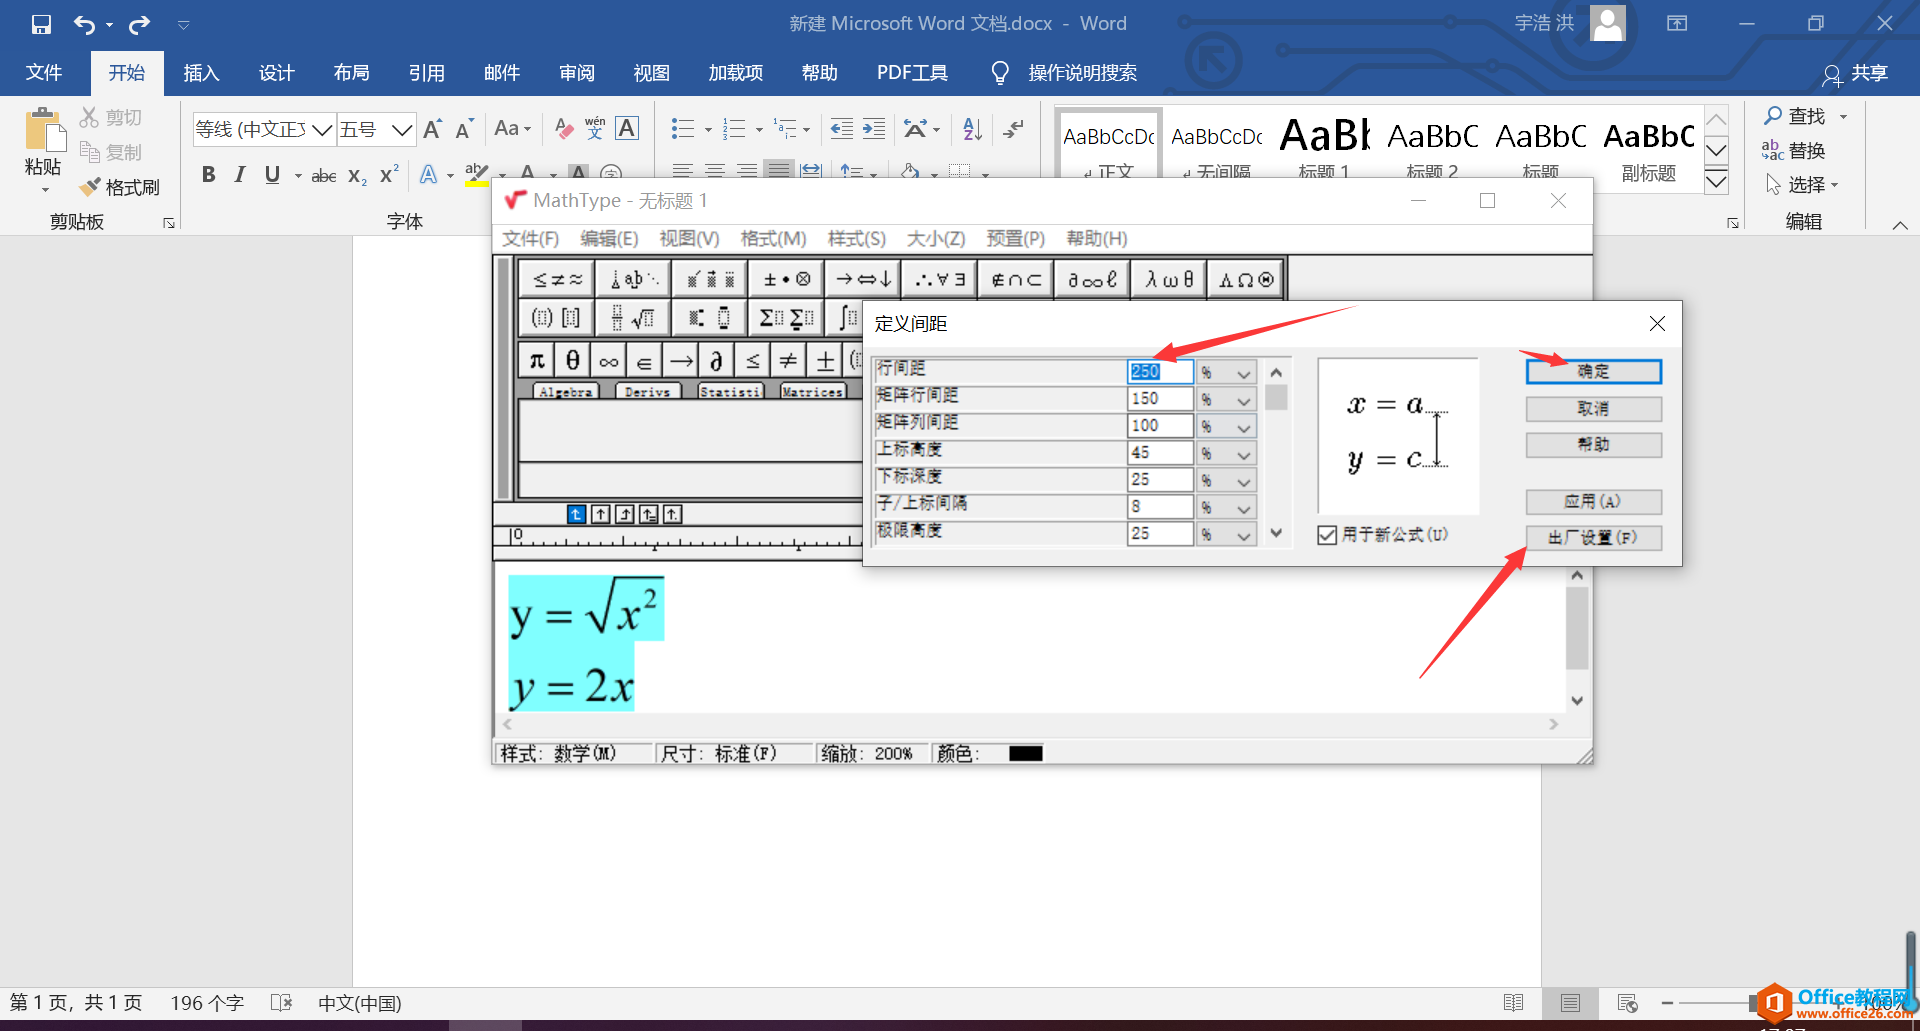Uncheck the 用于新公式(U) checkbox
This screenshot has height=1031, width=1920.
coord(1327,534)
